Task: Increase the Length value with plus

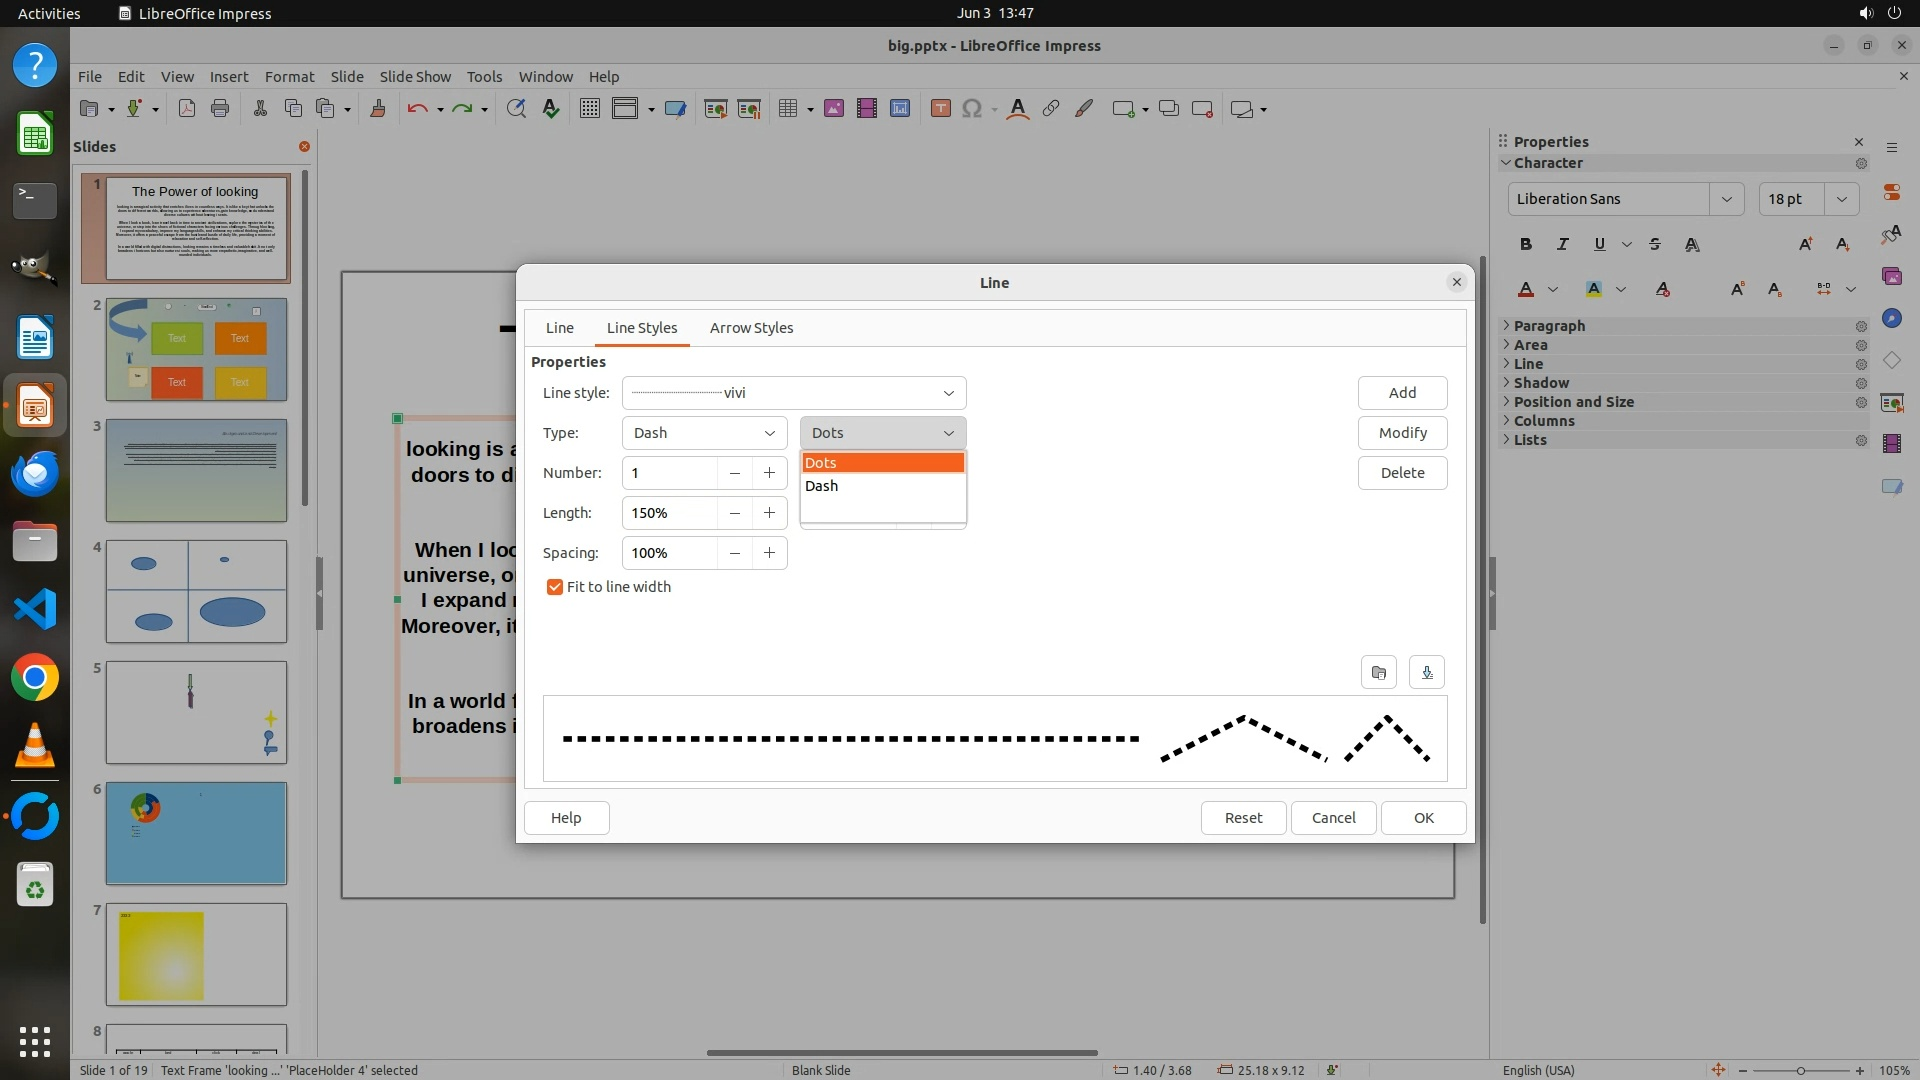Action: pos(769,513)
